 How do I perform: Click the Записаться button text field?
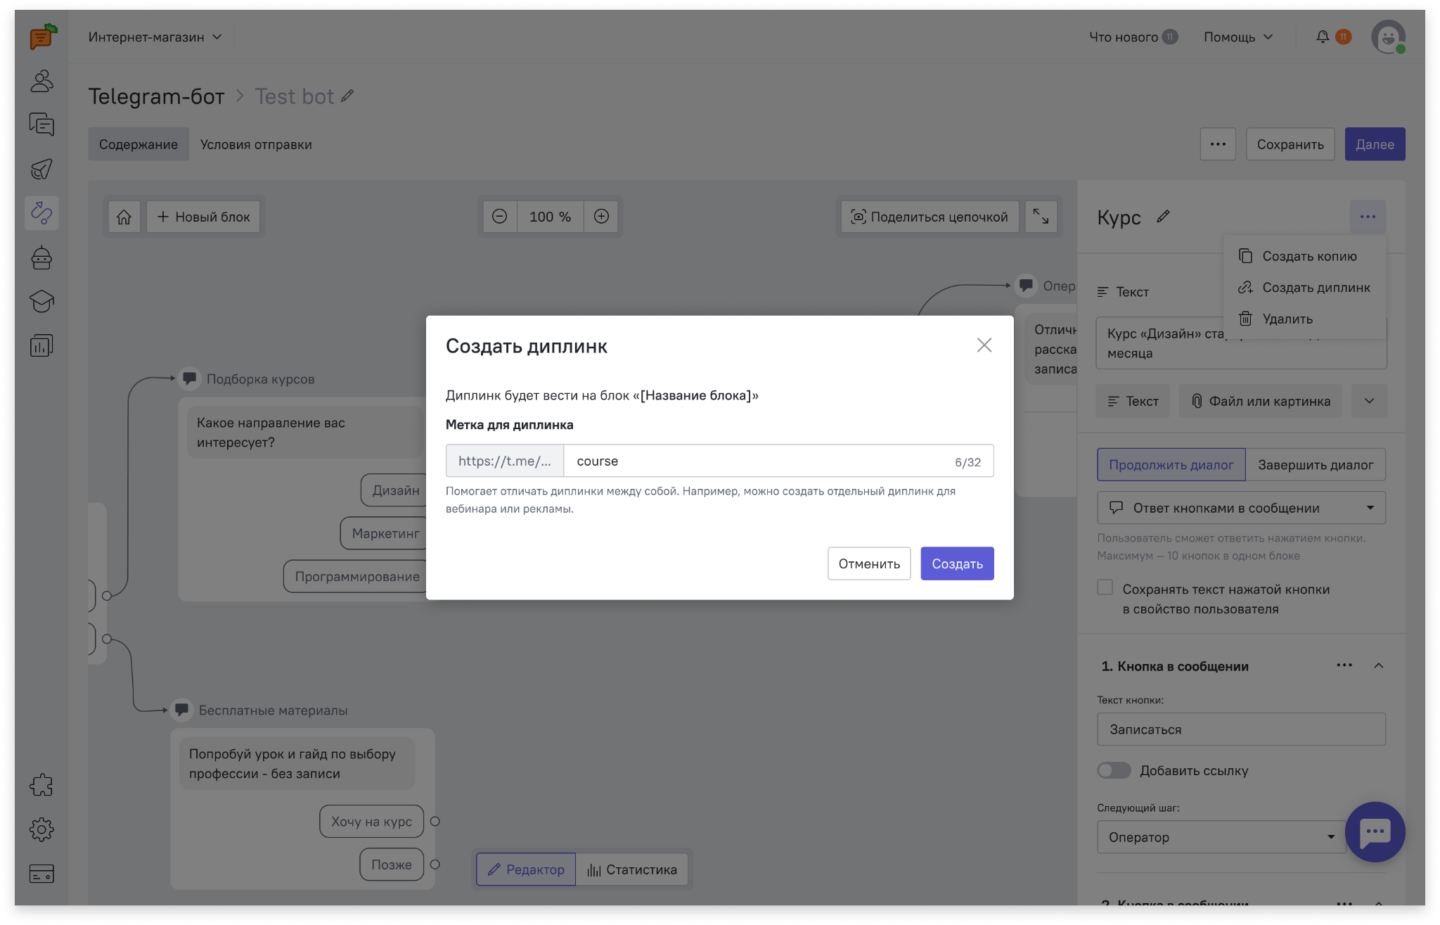[1241, 729]
